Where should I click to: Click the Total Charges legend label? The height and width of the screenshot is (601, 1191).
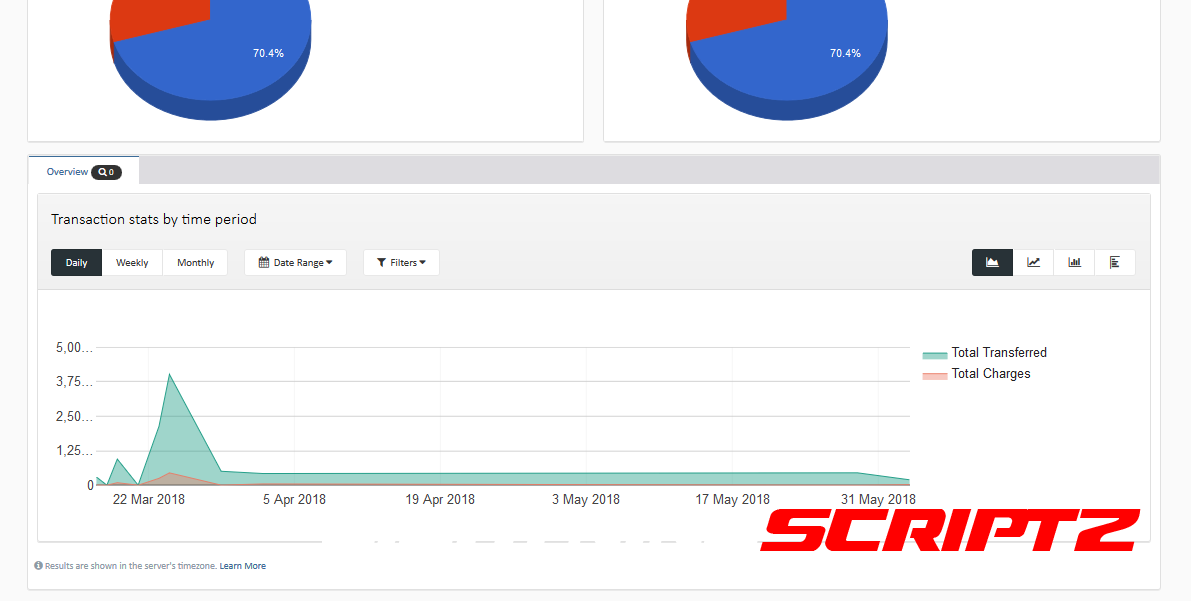pos(991,374)
